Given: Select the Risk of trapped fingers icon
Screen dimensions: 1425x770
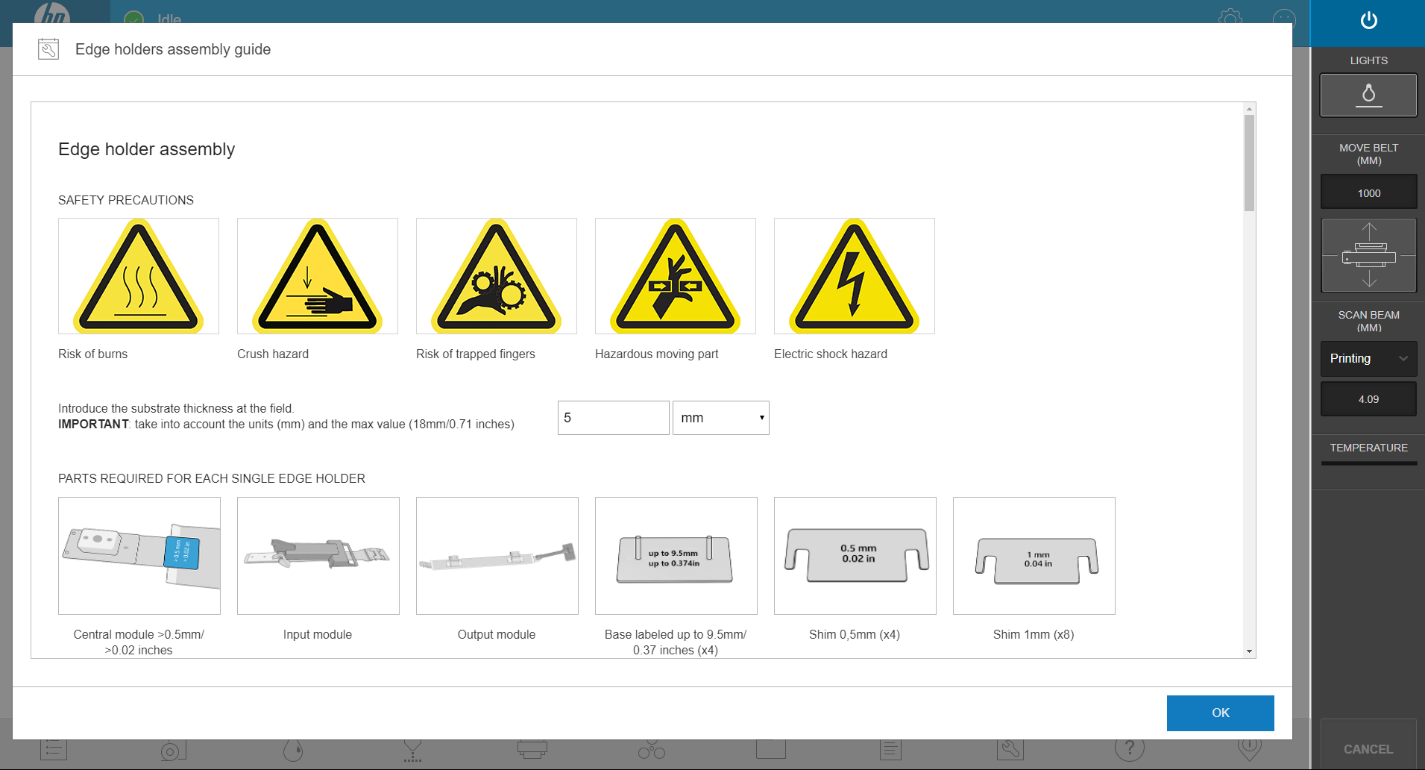Looking at the screenshot, I should click(496, 276).
